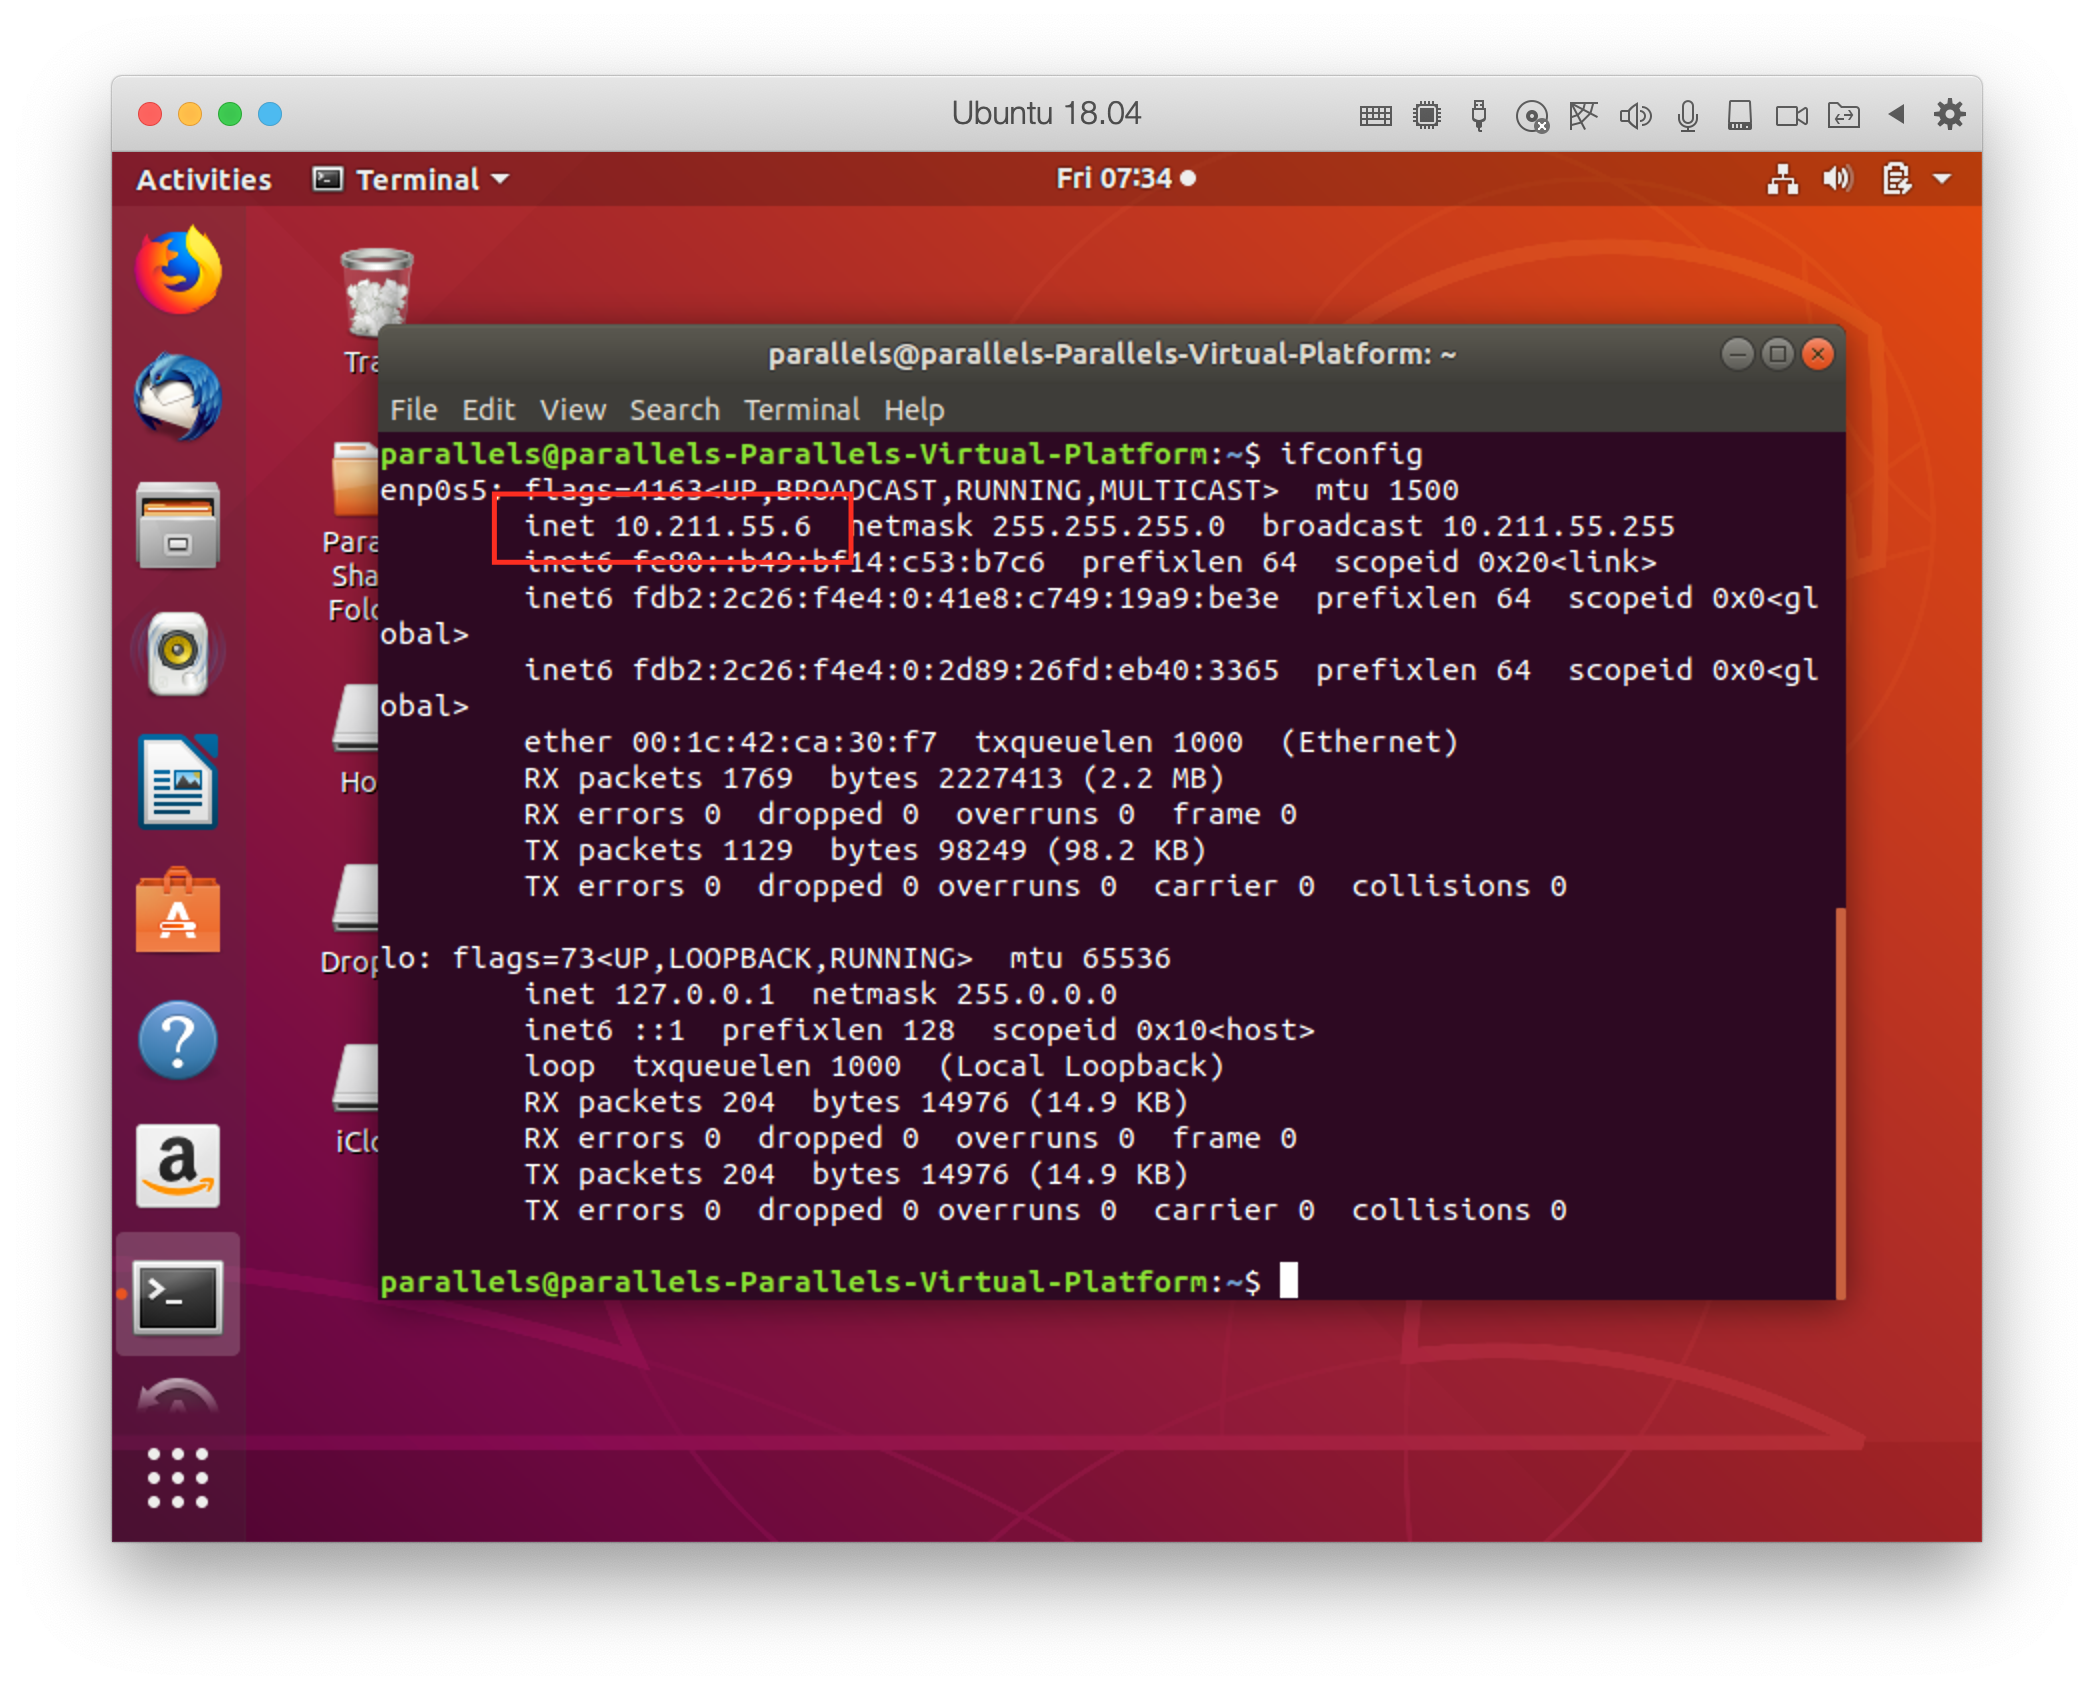Click the Parallels camera icon

[x=1792, y=116]
